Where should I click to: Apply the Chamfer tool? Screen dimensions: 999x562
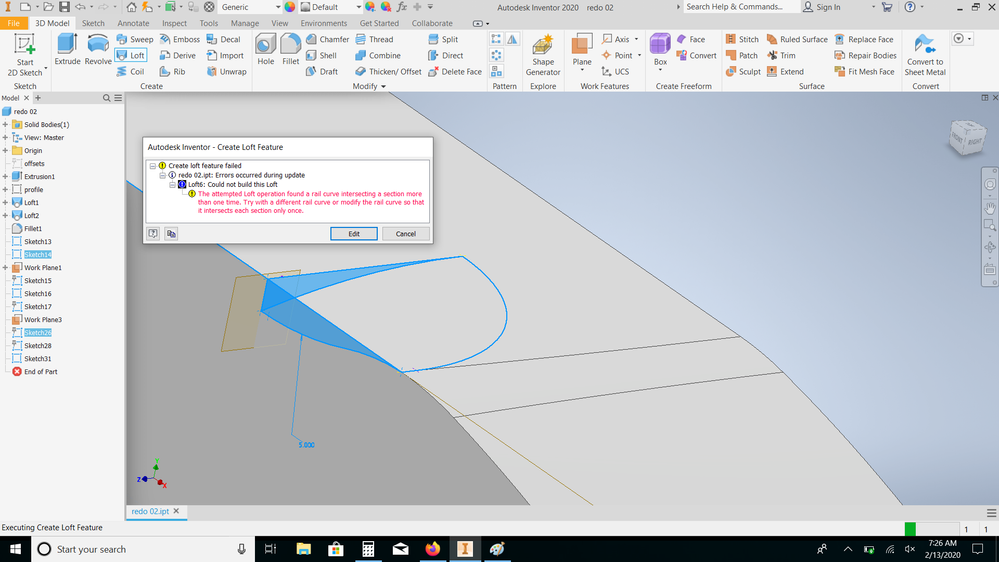(x=327, y=39)
